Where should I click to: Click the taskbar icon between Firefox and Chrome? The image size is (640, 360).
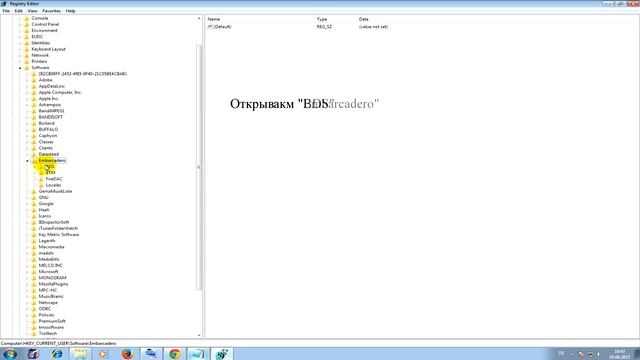click(151, 354)
